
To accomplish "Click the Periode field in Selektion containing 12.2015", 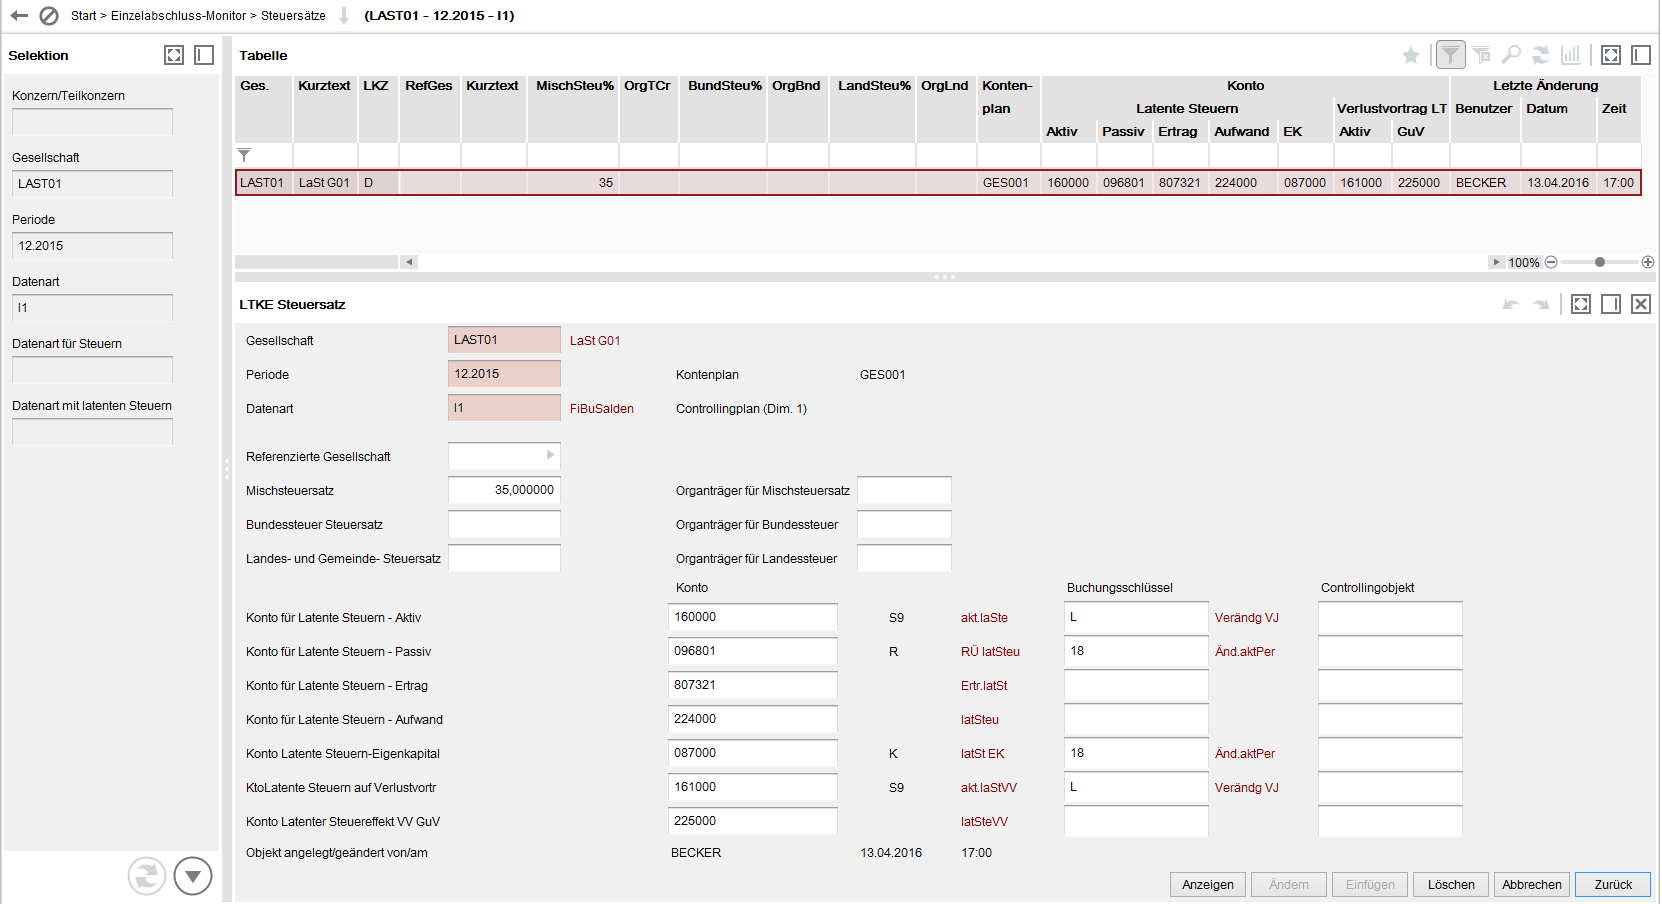I will click(x=92, y=246).
